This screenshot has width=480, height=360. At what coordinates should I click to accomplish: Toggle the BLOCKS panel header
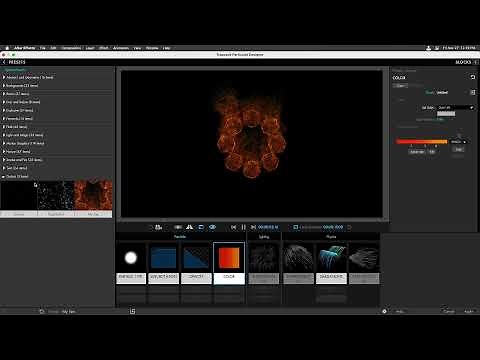point(463,62)
